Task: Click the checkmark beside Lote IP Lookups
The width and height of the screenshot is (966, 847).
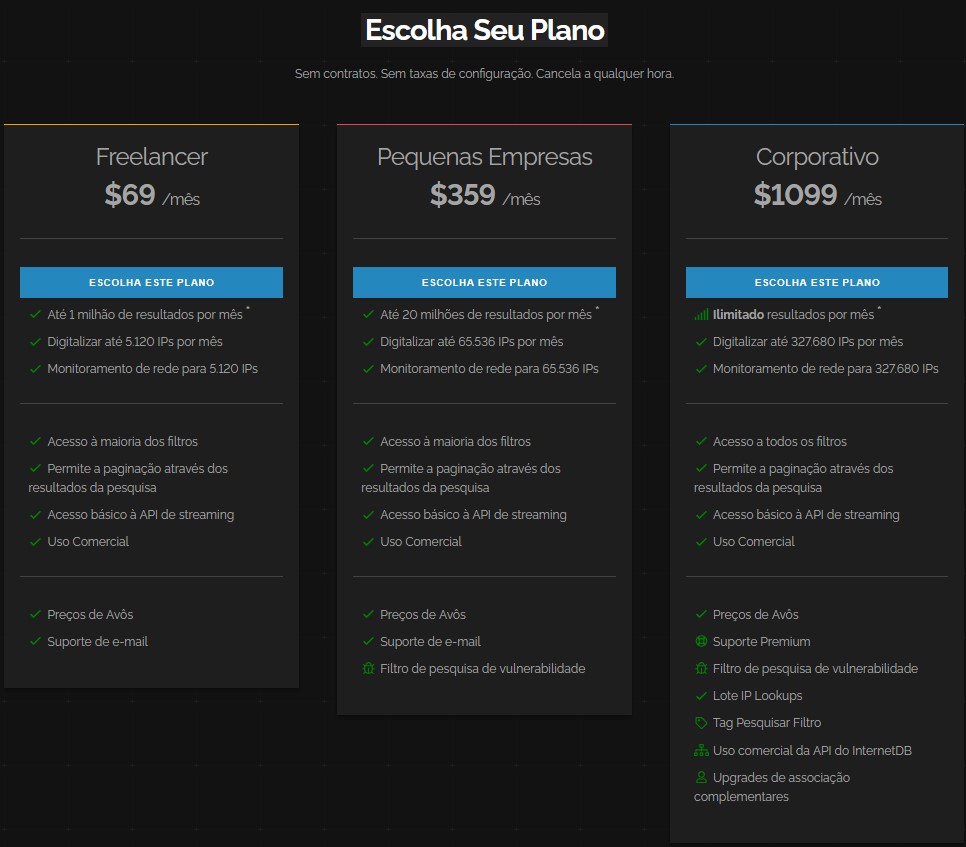Action: pyautogui.click(x=701, y=696)
